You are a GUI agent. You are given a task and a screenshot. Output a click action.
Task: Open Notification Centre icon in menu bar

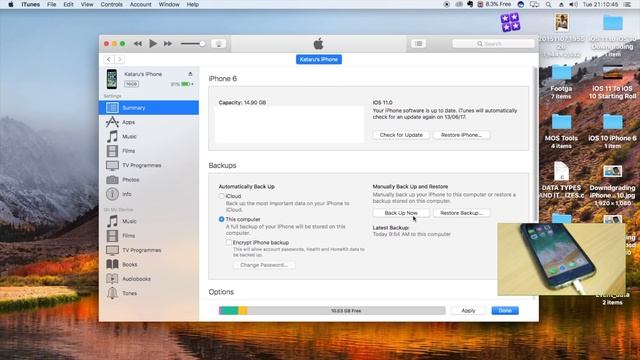tap(628, 4)
